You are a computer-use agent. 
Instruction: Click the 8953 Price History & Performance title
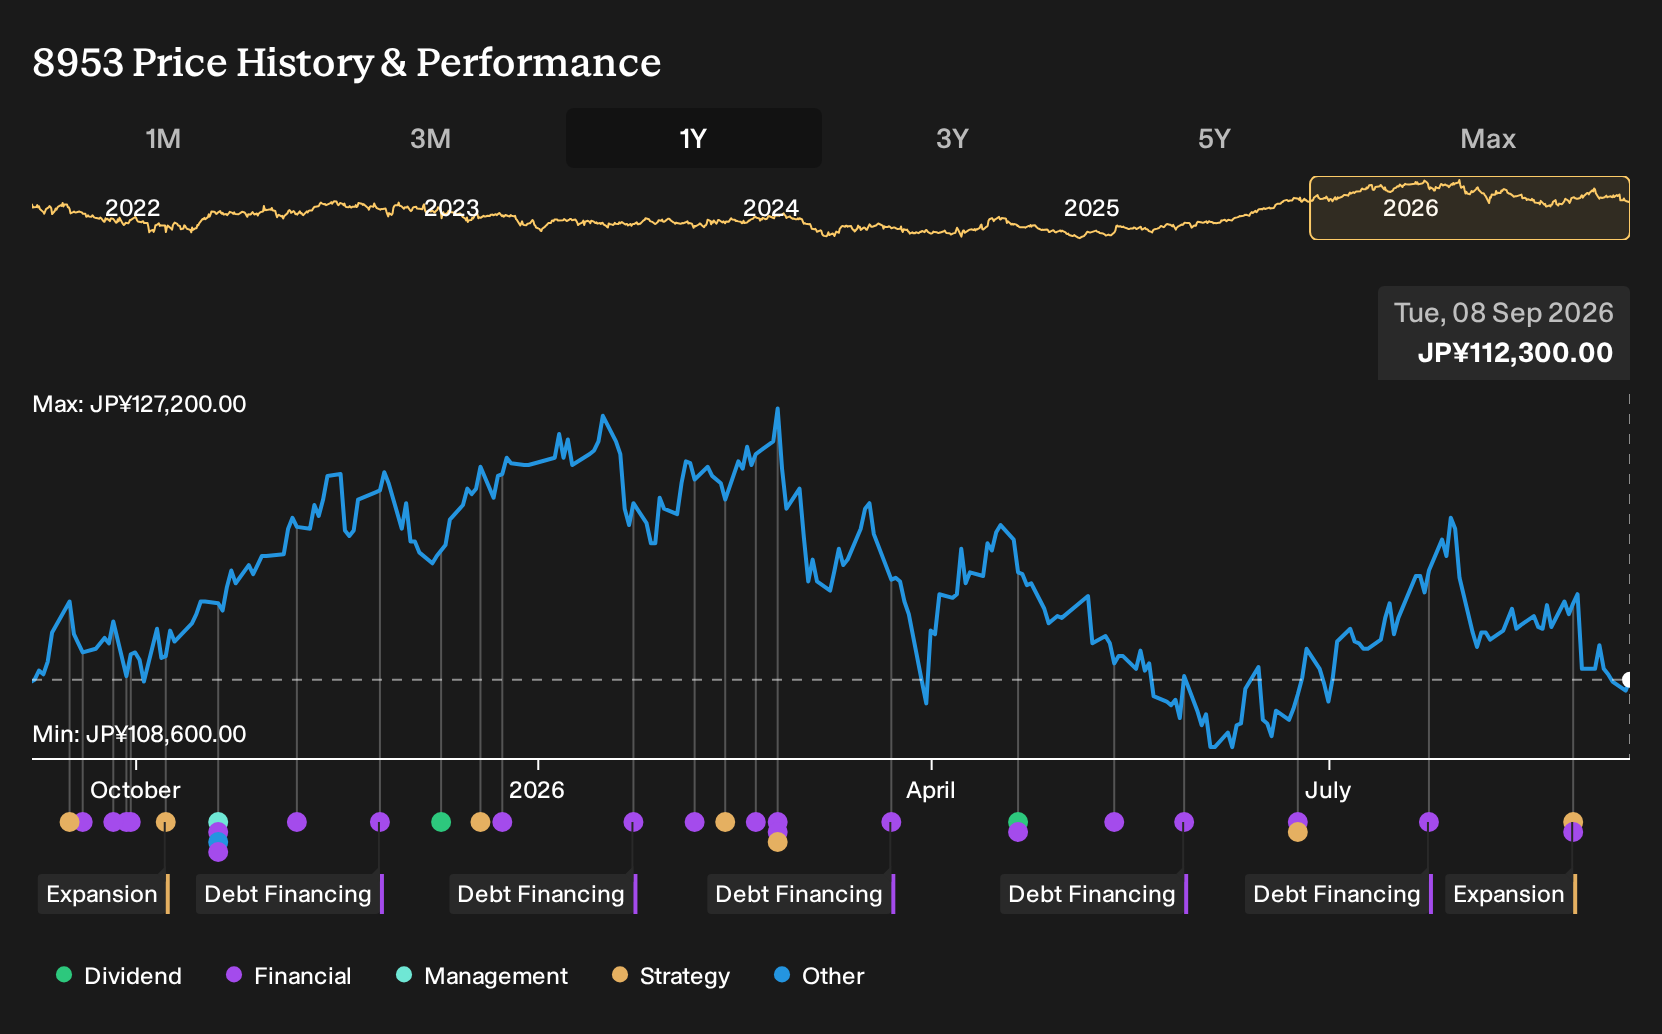pyautogui.click(x=347, y=62)
